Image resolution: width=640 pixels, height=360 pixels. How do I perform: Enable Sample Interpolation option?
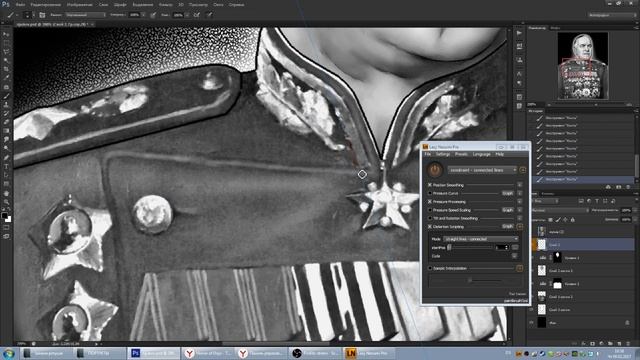coord(430,268)
